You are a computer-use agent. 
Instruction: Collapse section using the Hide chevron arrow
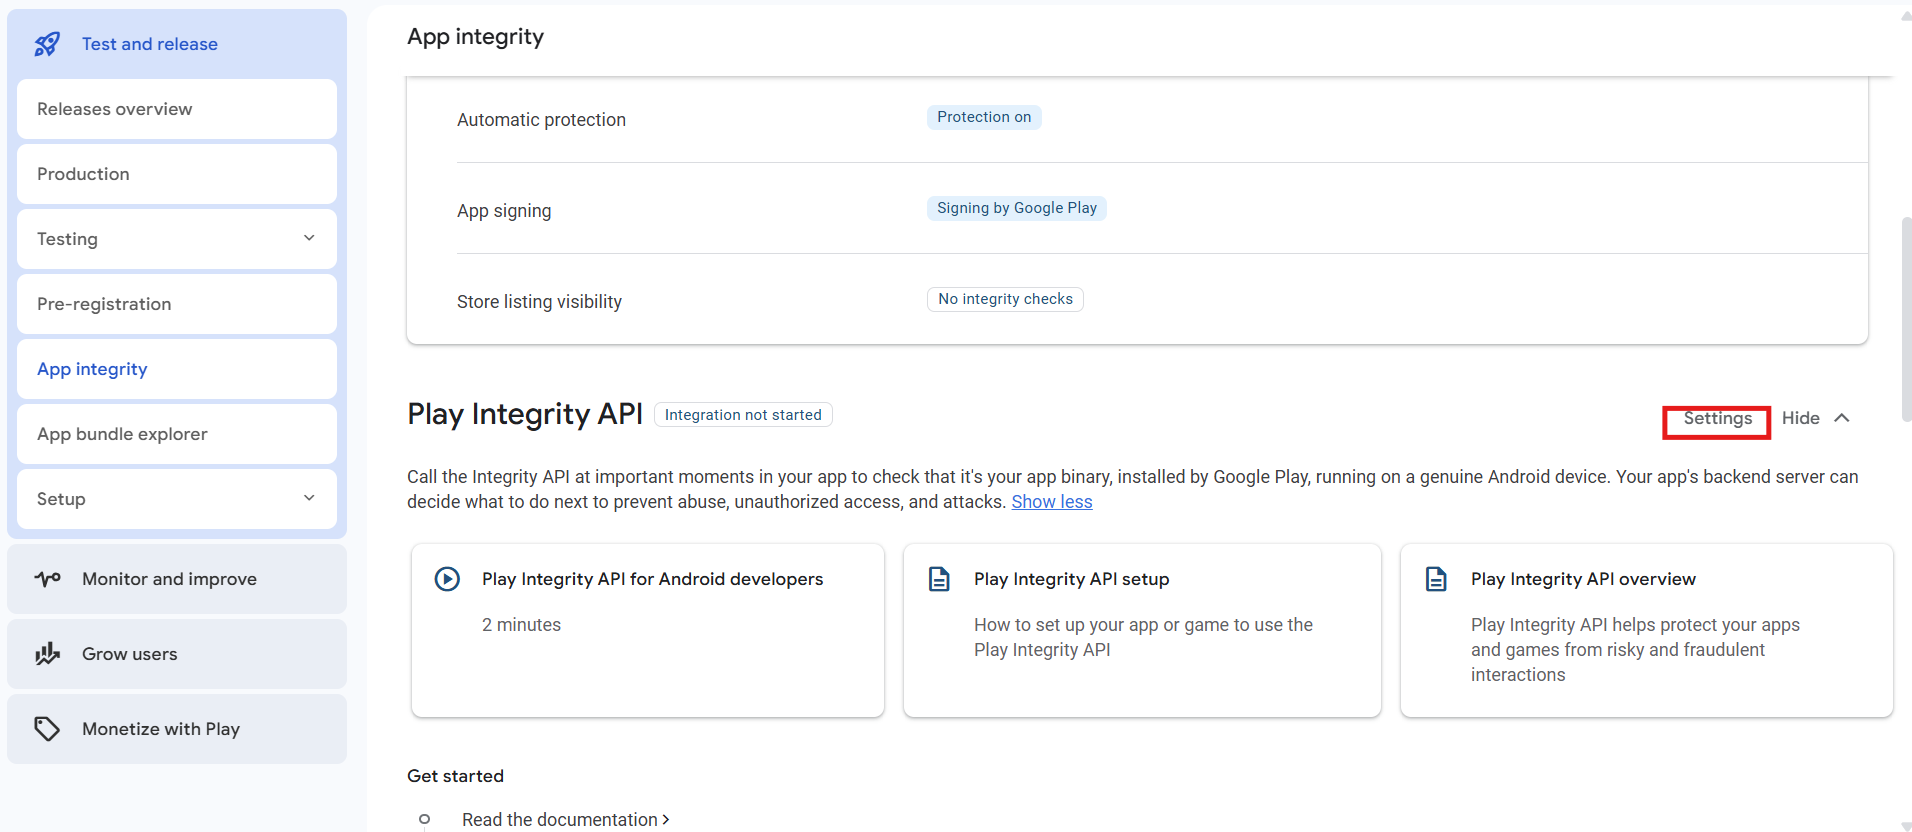(x=1842, y=418)
